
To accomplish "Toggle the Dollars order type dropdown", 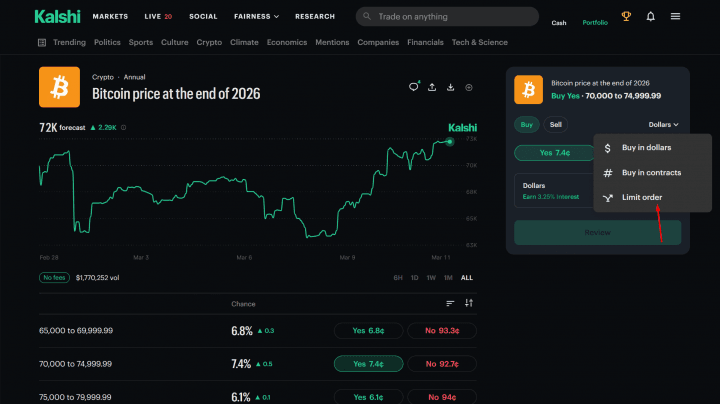I will pos(663,124).
